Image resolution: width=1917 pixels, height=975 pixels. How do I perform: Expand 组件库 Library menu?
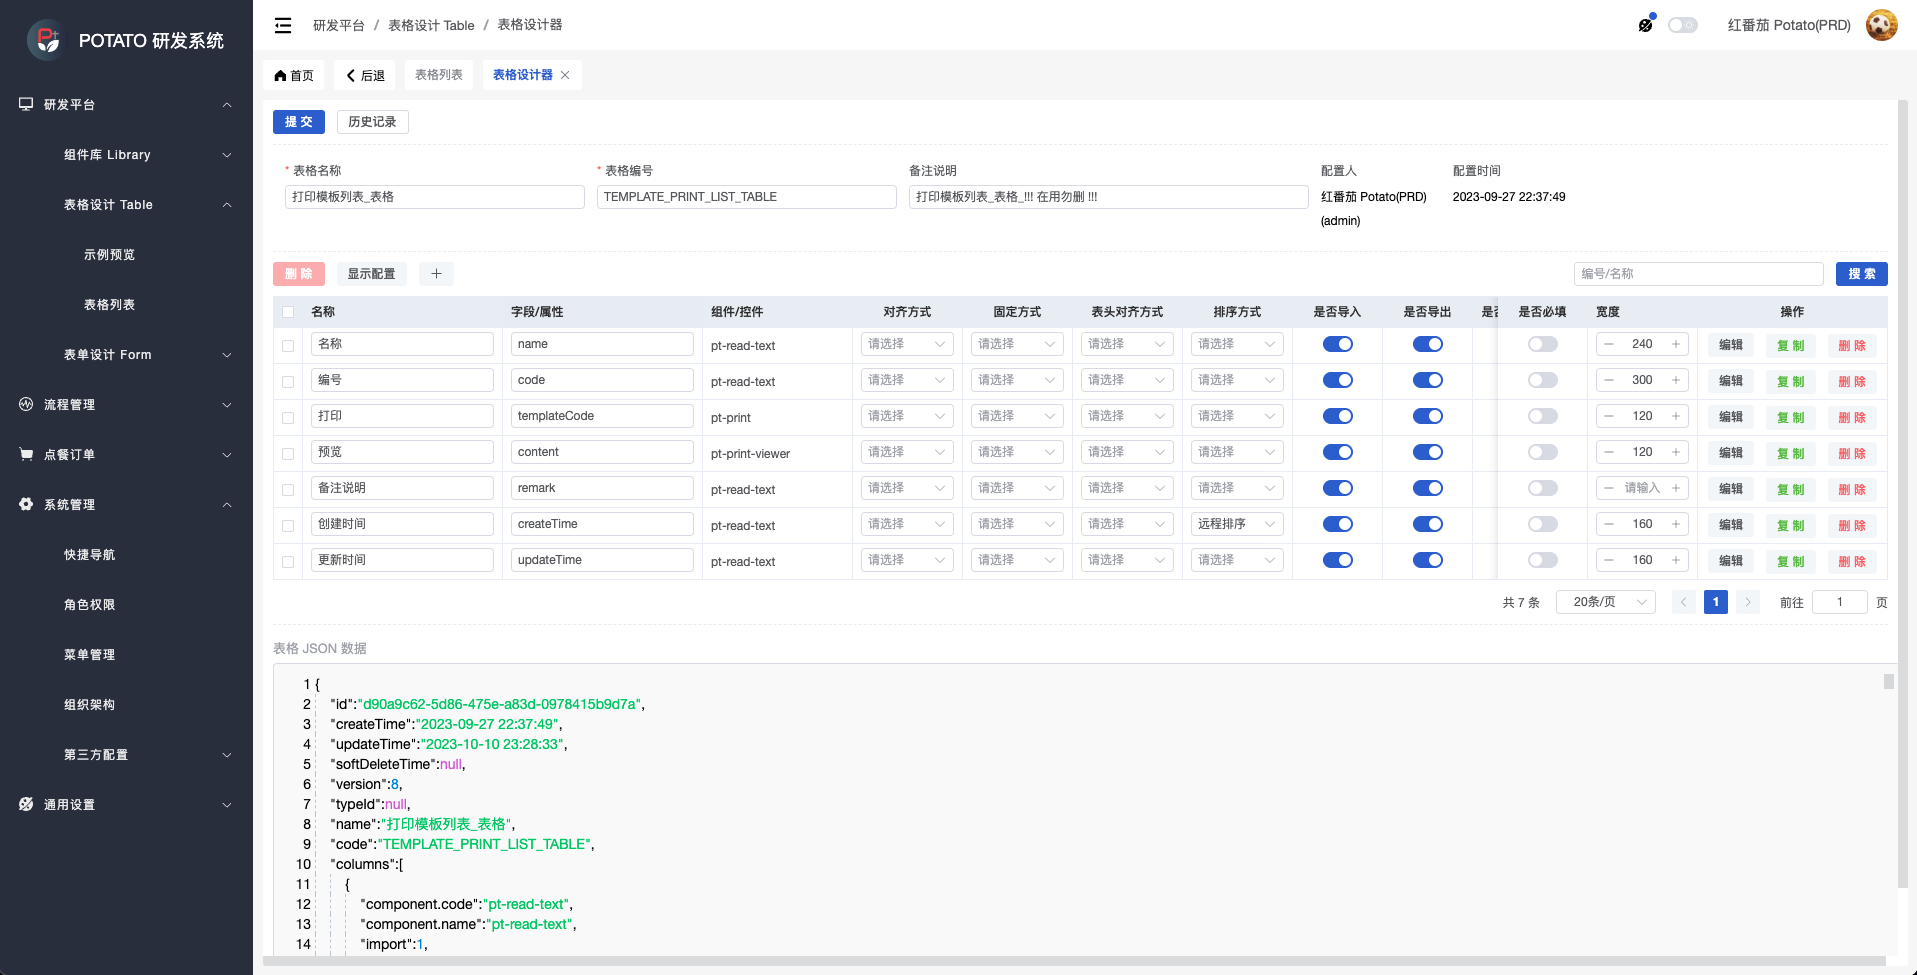tap(126, 155)
